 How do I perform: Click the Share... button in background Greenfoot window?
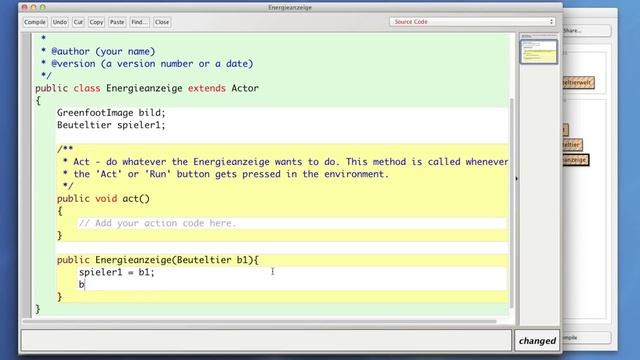pos(587,31)
